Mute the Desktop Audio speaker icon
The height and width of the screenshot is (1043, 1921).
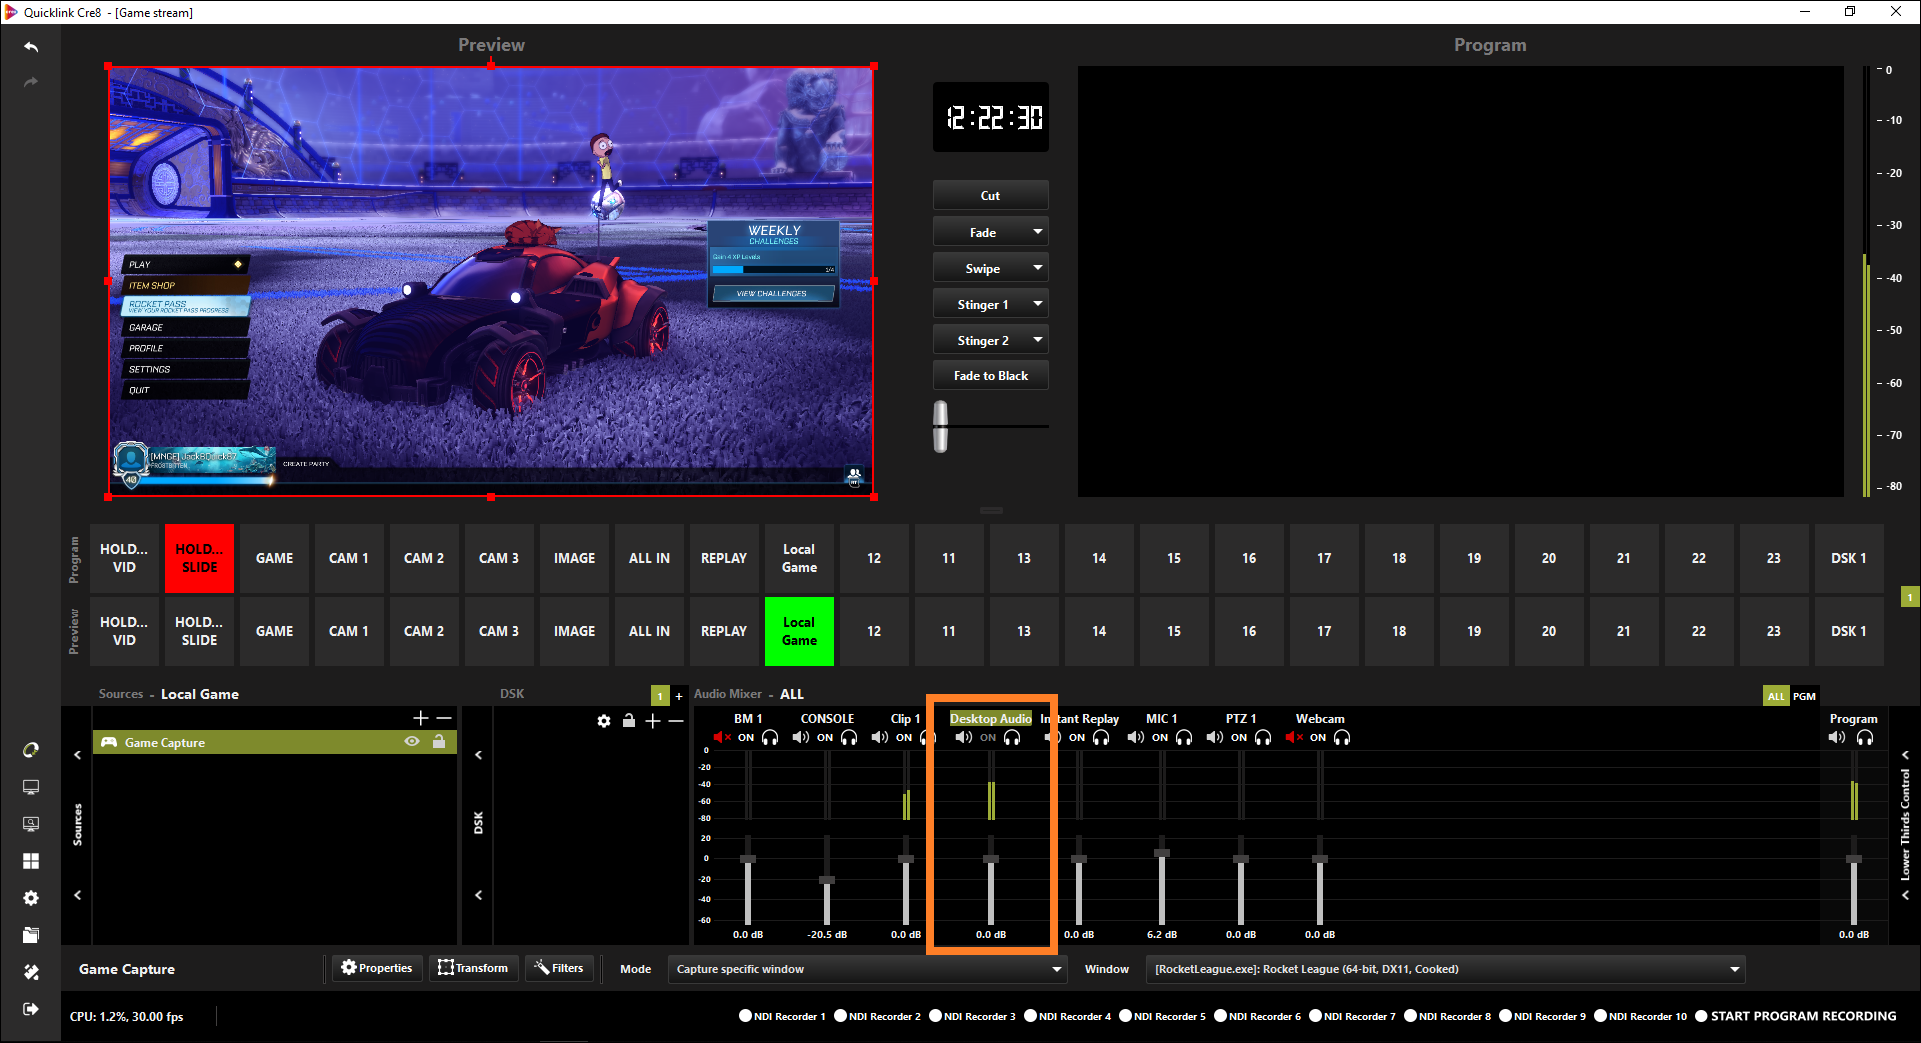pos(963,738)
